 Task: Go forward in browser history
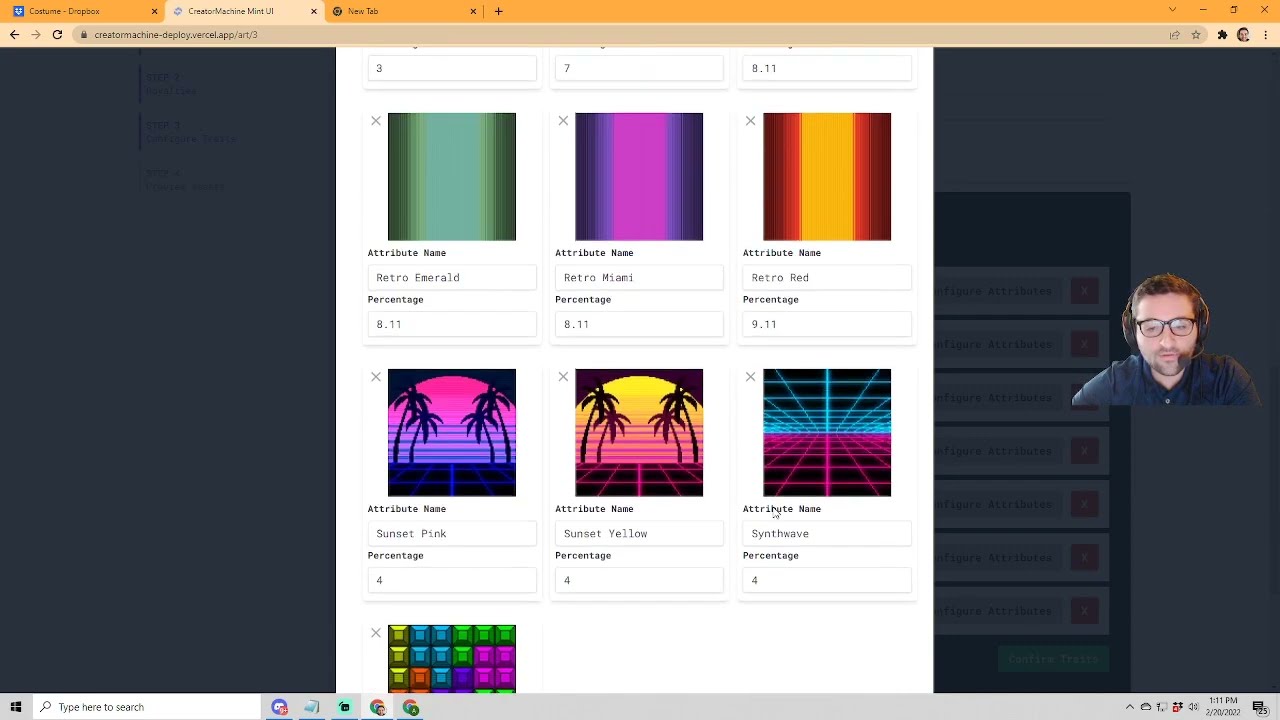tap(36, 35)
